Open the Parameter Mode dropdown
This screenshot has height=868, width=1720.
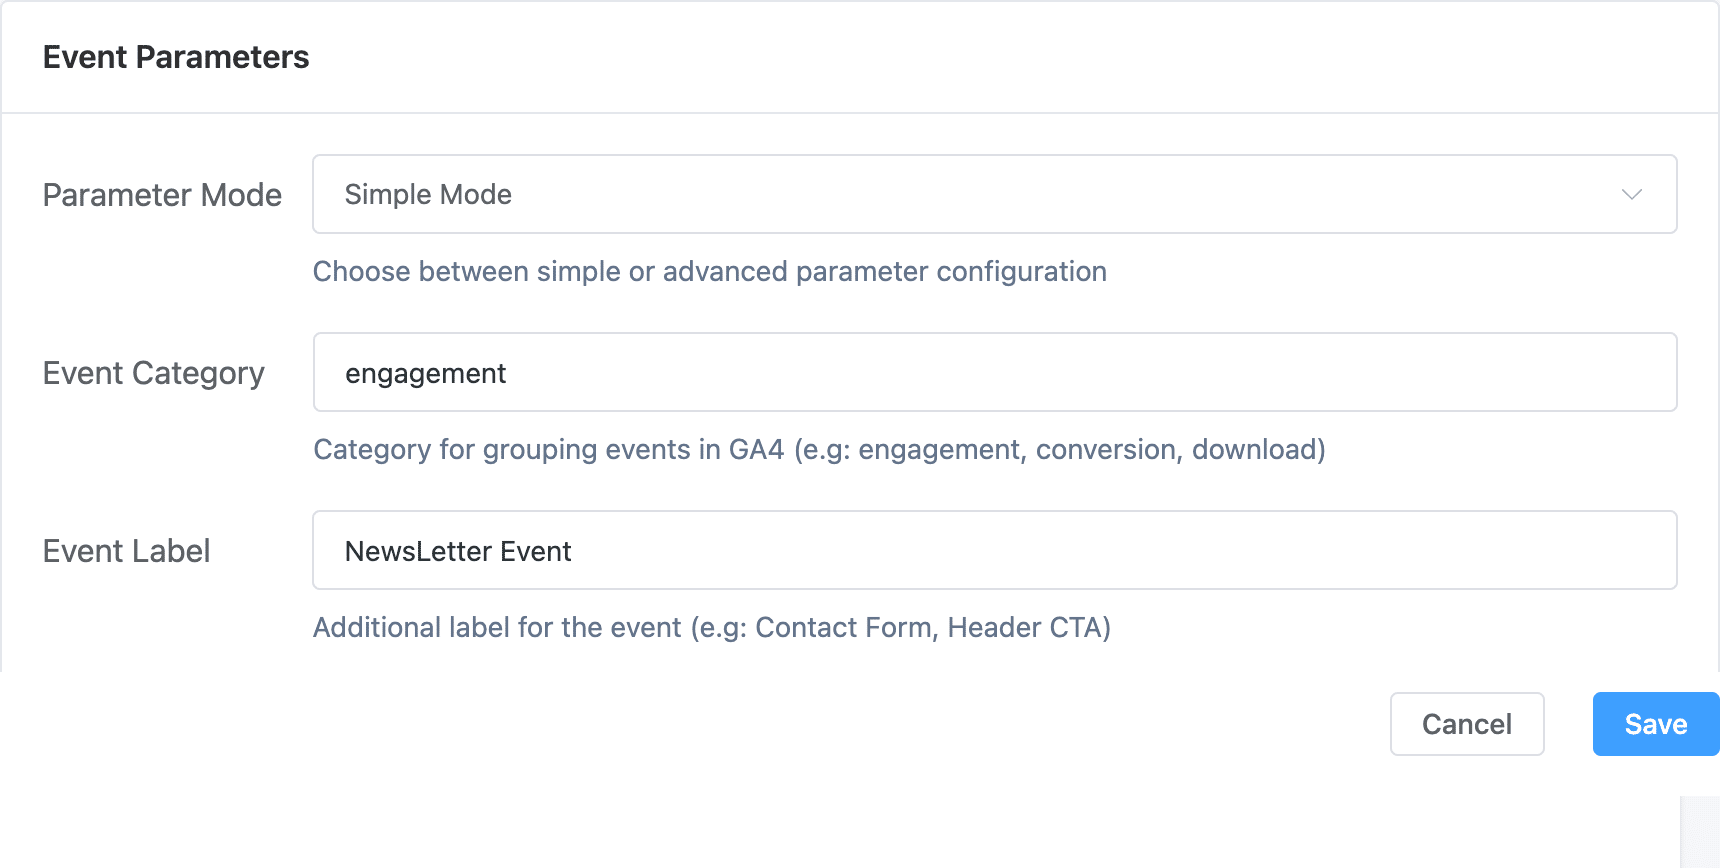coord(994,194)
